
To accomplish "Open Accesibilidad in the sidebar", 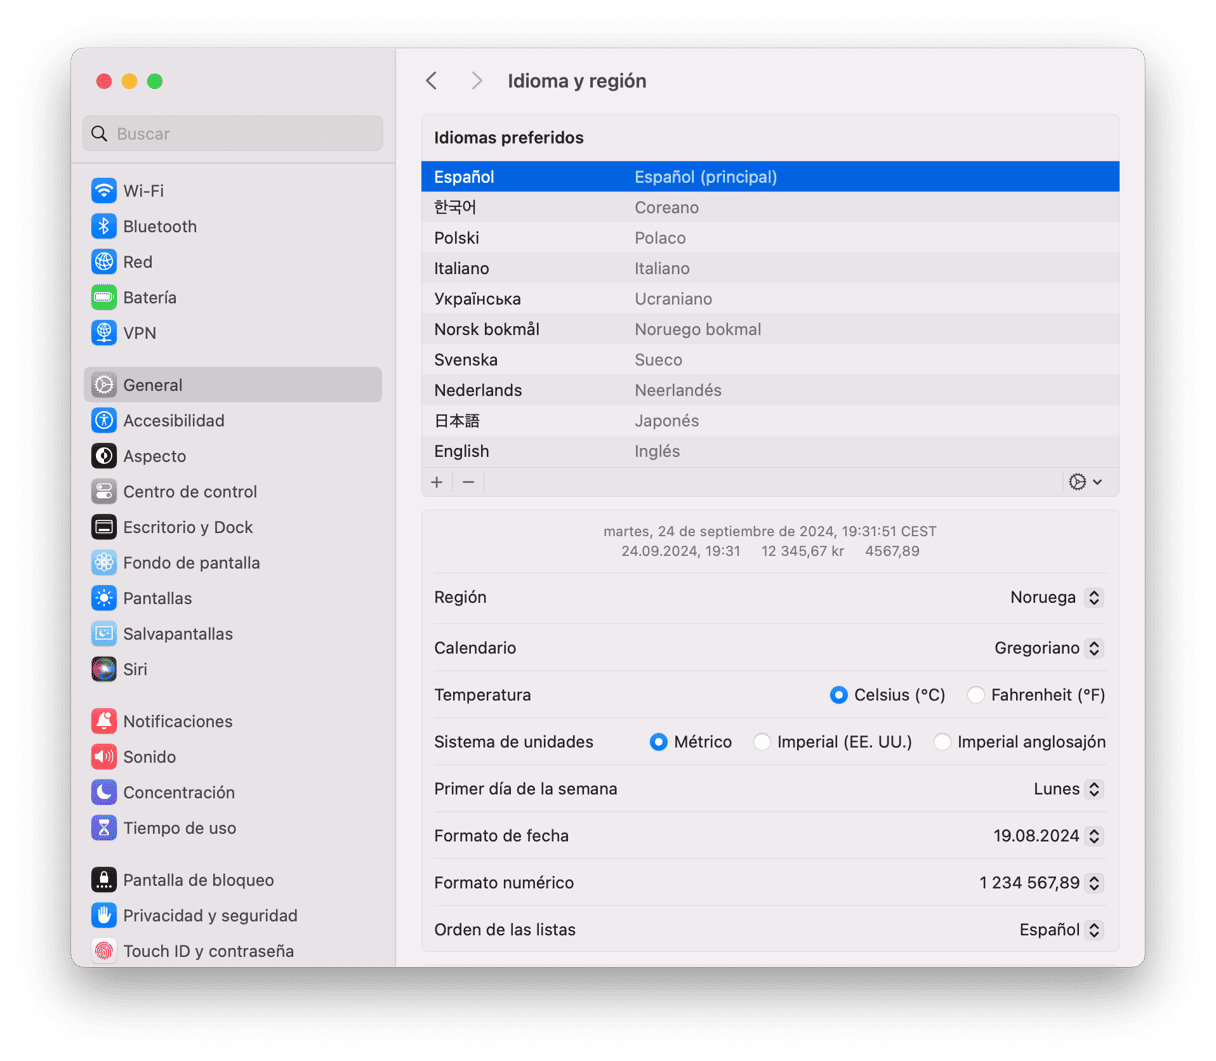I will click(x=173, y=421).
